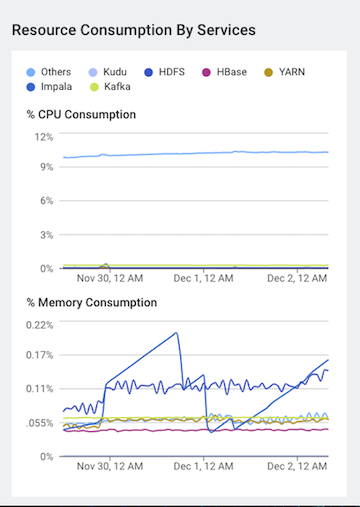This screenshot has height=507, width=360.
Task: Click the % Memory Consumption chart heading
Action: click(x=92, y=303)
